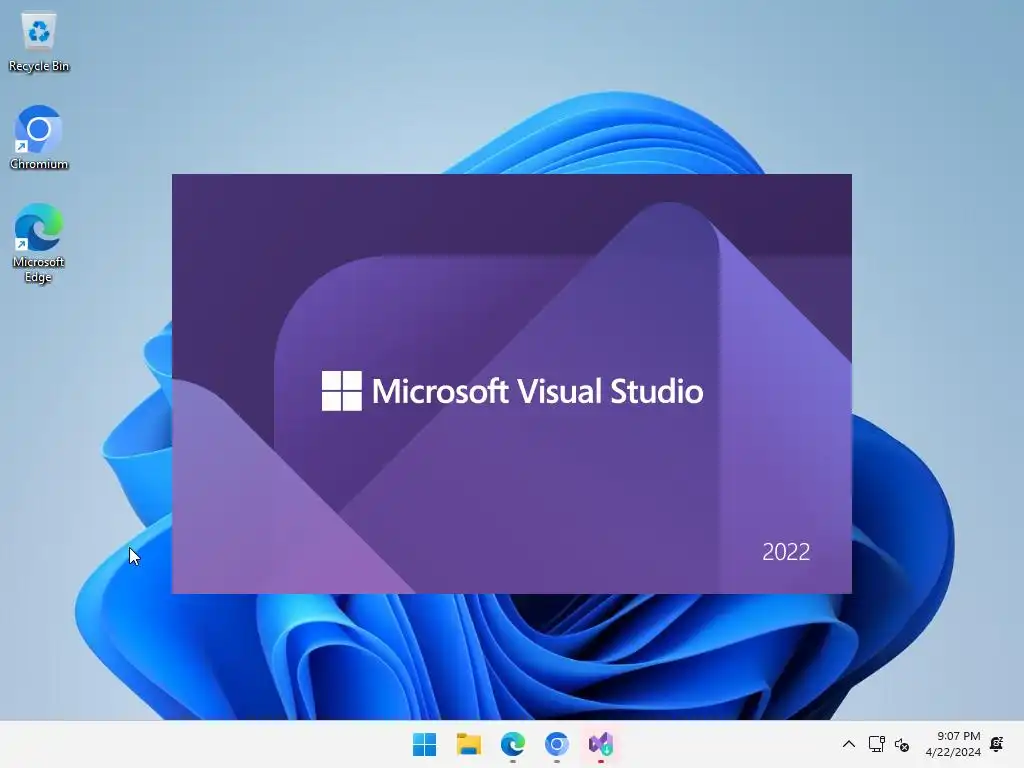Open the Recycle Bin desktop icon
This screenshot has width=1024, height=768.
[x=39, y=42]
